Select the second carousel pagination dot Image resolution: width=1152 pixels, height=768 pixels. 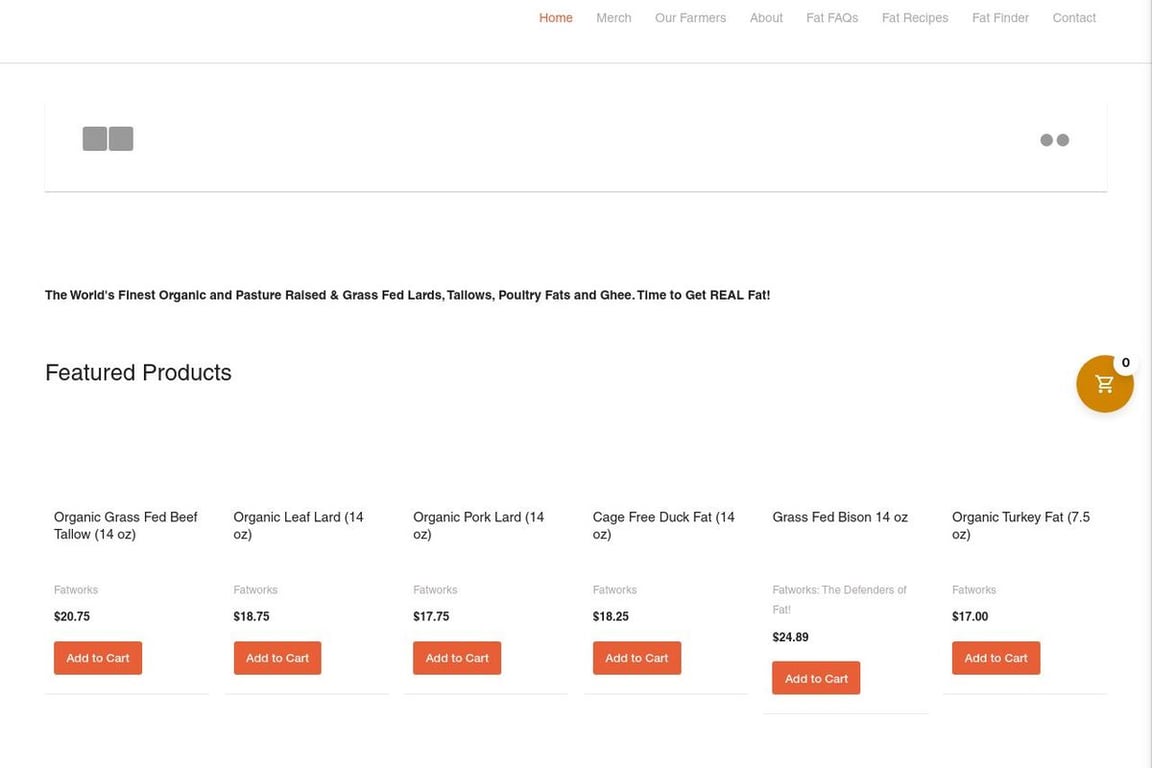1063,140
